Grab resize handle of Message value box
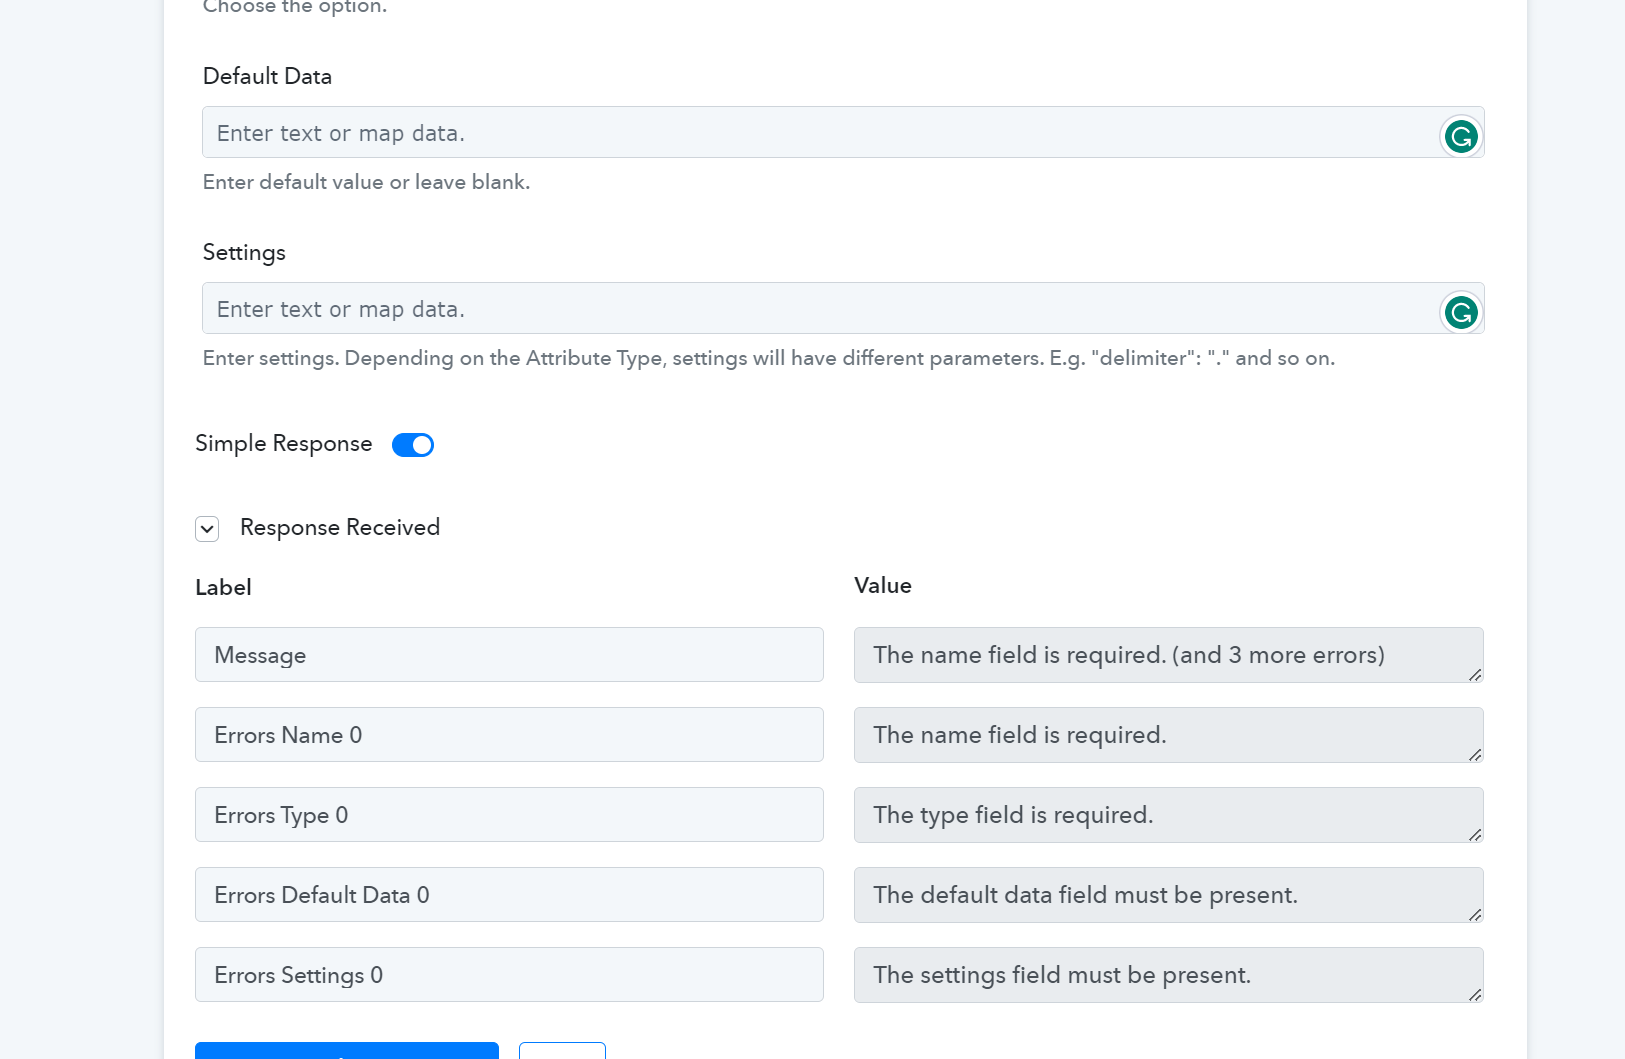This screenshot has width=1625, height=1059. (x=1475, y=675)
